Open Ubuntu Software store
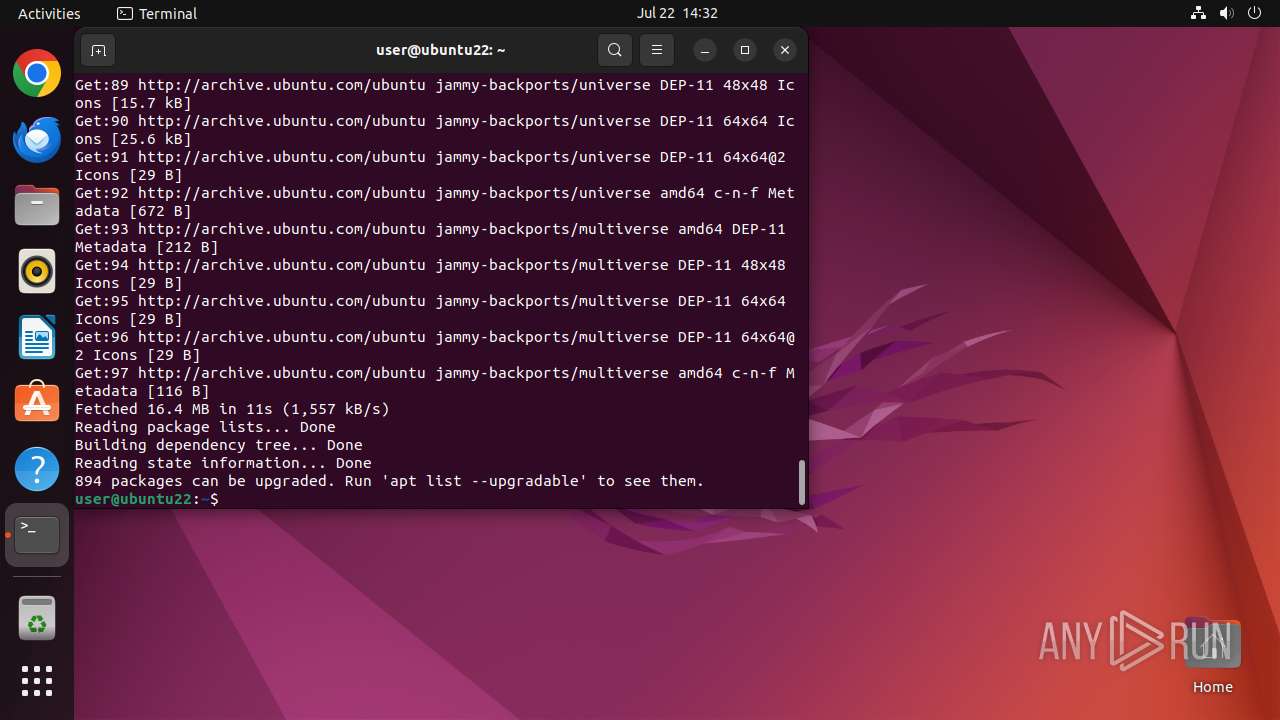The height and width of the screenshot is (720, 1280). [x=37, y=403]
